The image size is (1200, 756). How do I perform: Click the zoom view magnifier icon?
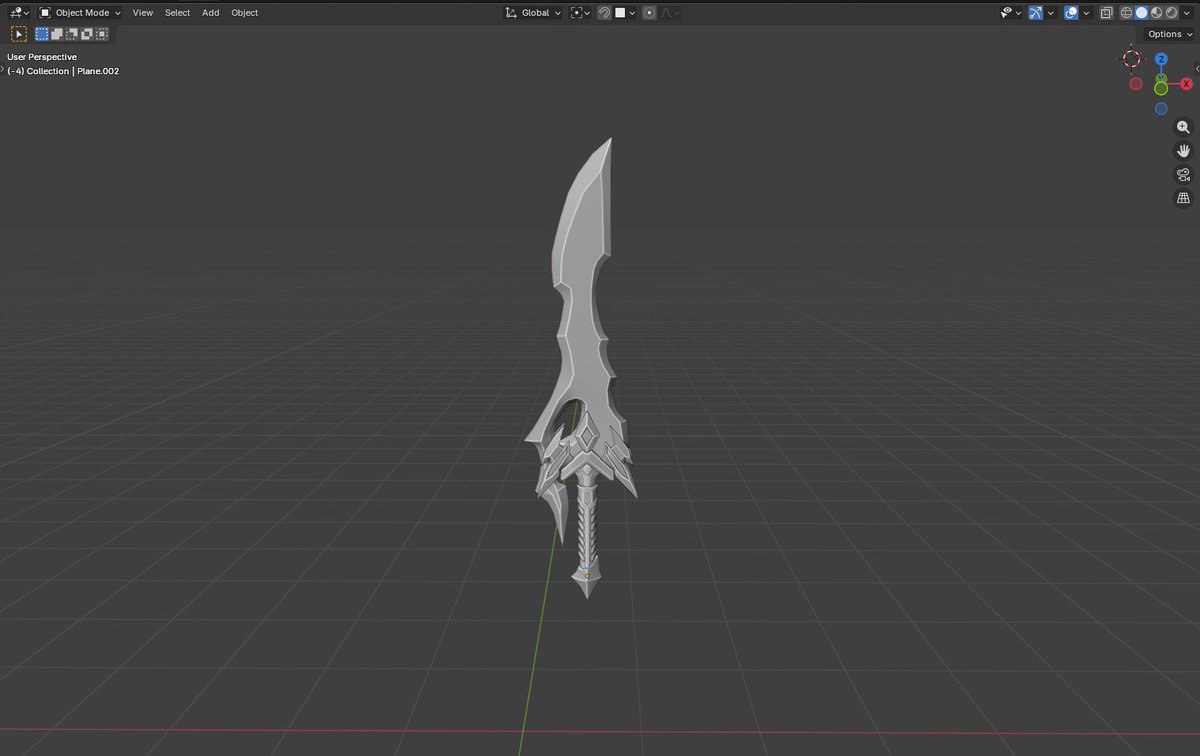[x=1184, y=127]
